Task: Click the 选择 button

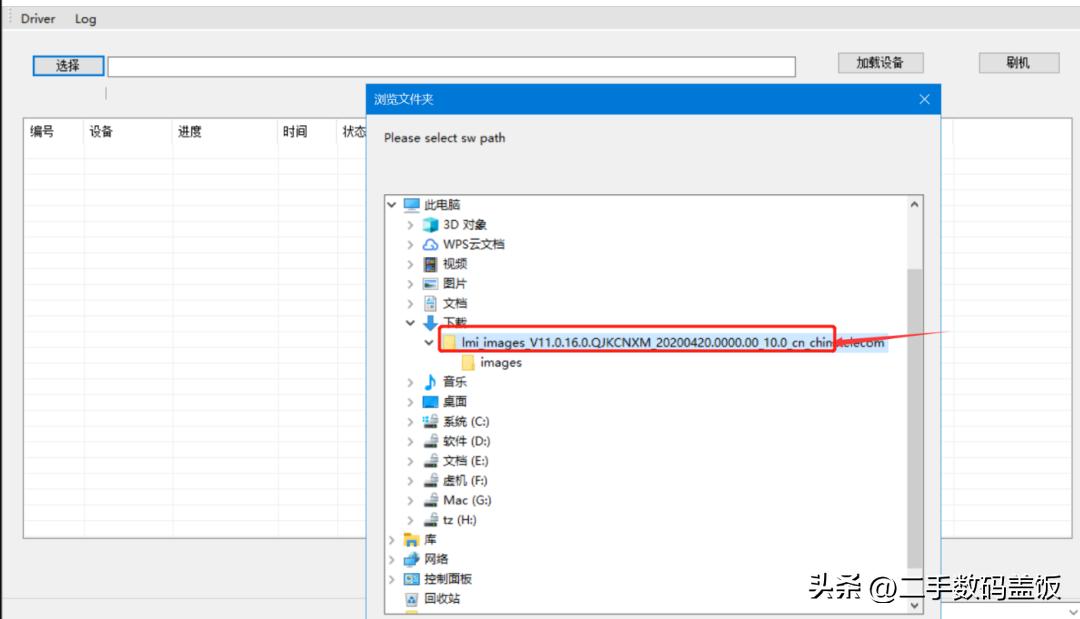Action: pos(68,65)
